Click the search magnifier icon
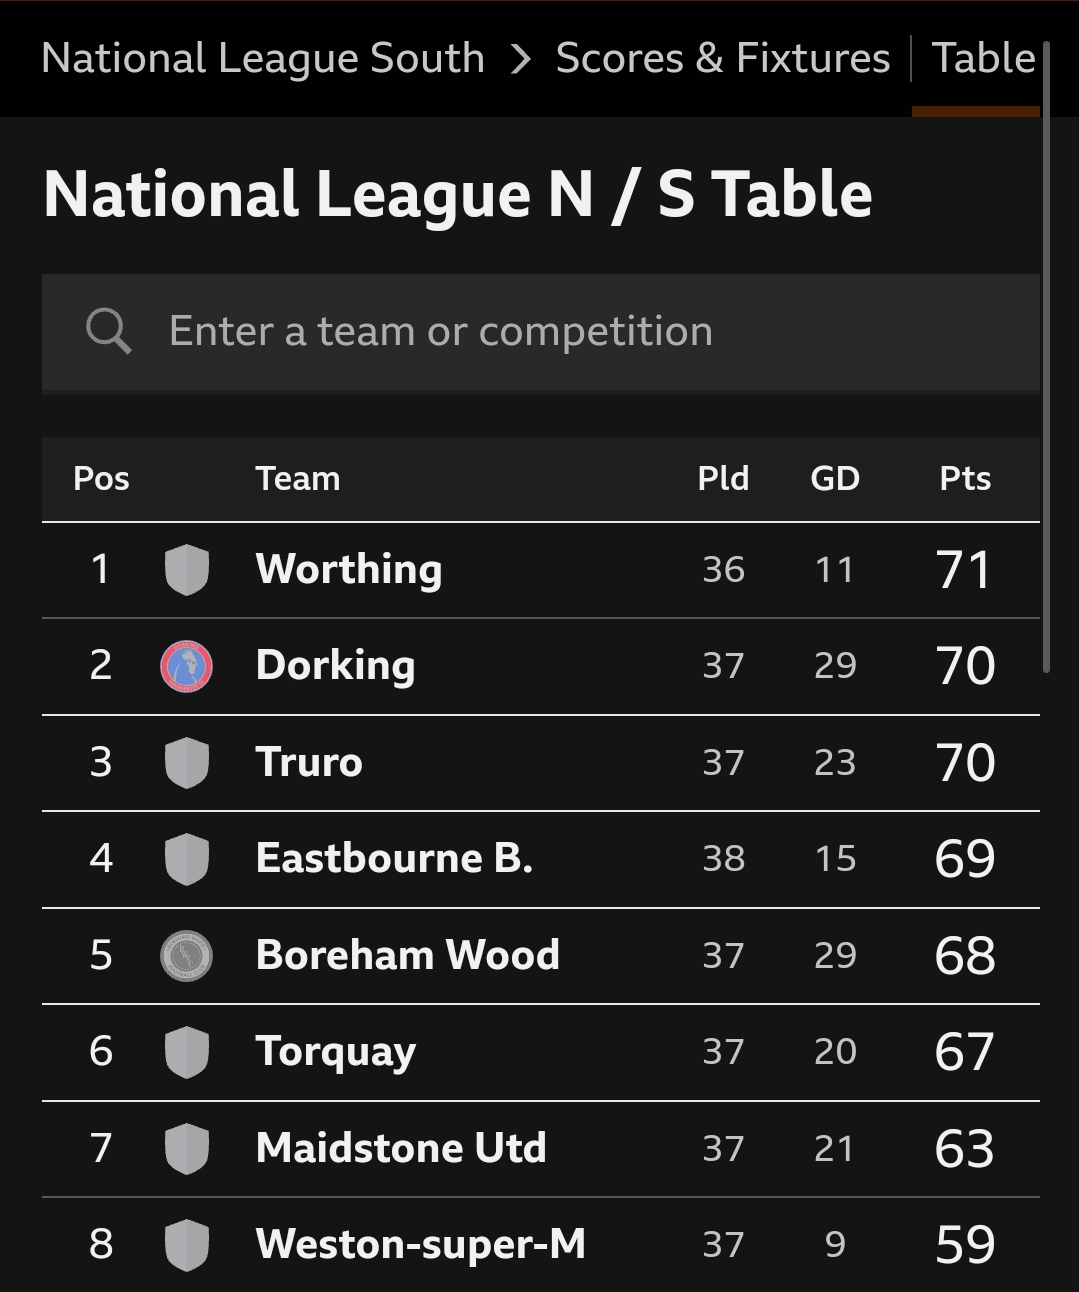Viewport: 1079px width, 1292px height. point(108,331)
